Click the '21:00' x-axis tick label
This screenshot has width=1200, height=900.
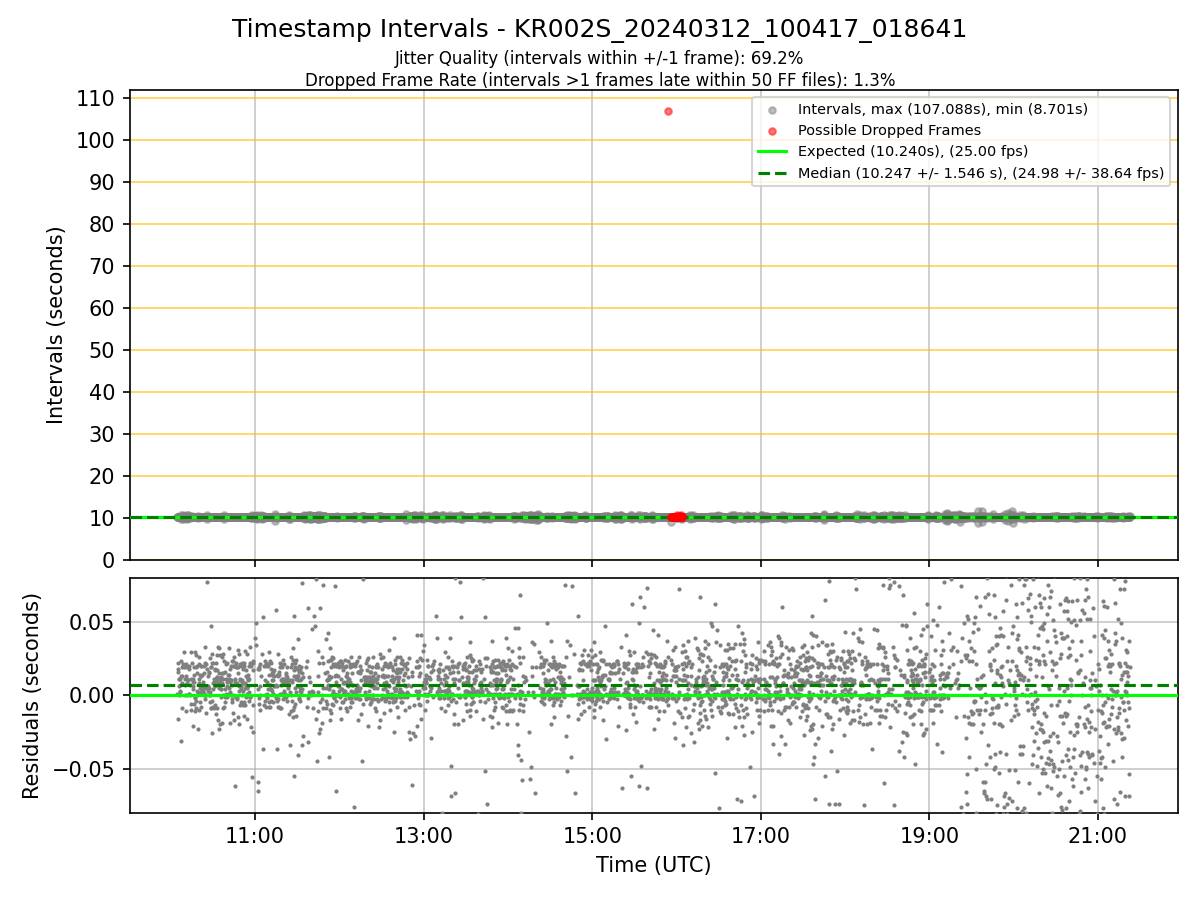tap(1098, 836)
